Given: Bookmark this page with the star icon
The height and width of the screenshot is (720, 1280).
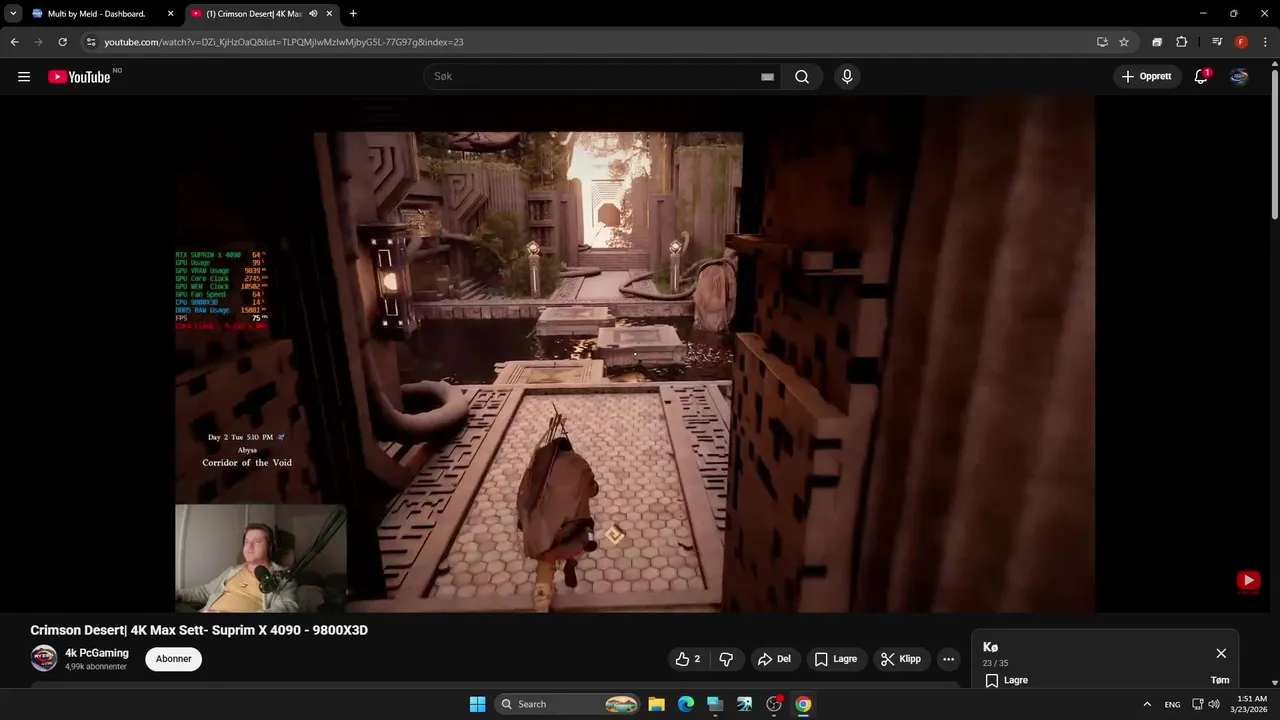Looking at the screenshot, I should tap(1124, 42).
